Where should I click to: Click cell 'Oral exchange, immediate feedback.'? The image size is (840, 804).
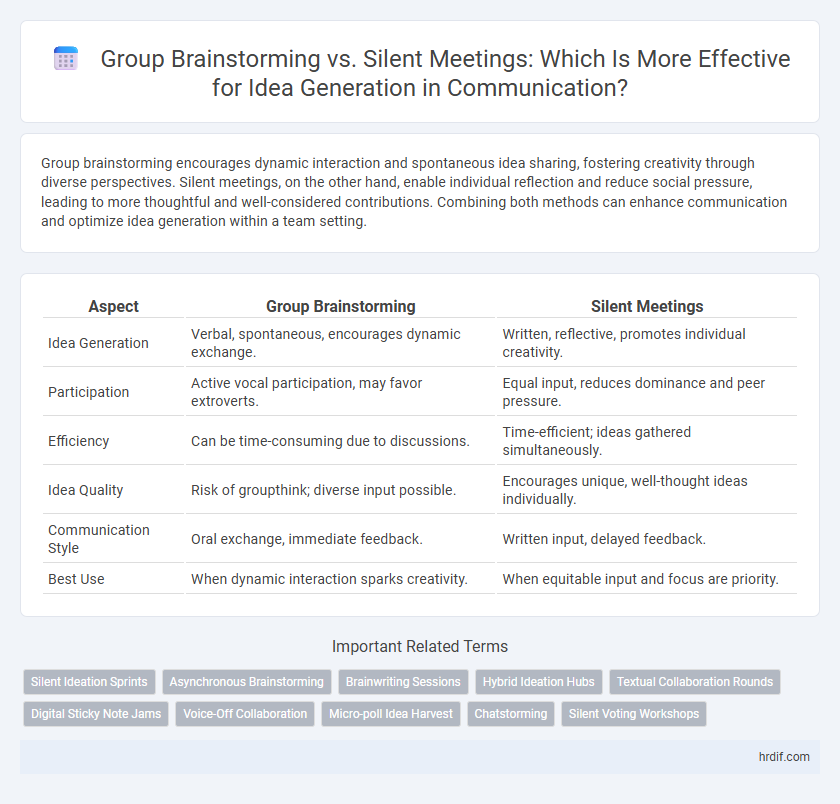point(341,539)
